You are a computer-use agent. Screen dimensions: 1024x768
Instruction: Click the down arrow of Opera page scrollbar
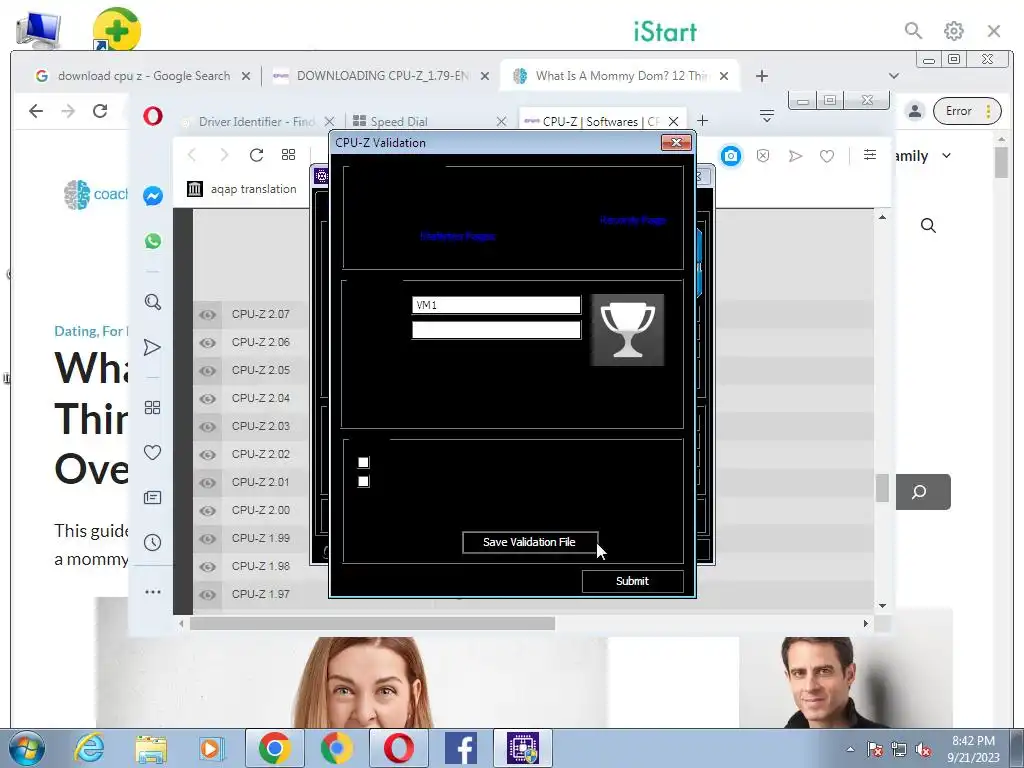(x=882, y=605)
